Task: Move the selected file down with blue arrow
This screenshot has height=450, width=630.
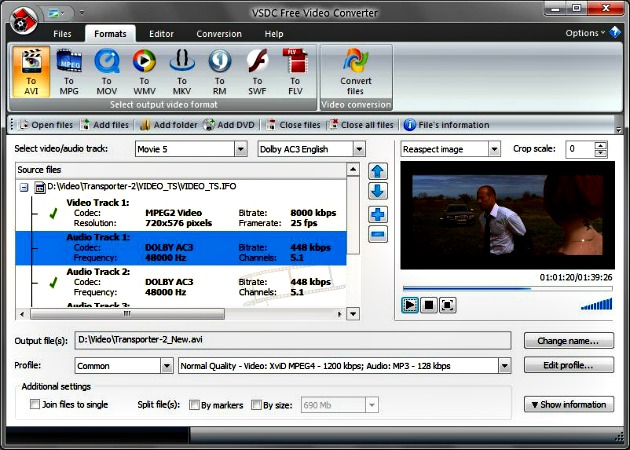Action: click(x=377, y=191)
